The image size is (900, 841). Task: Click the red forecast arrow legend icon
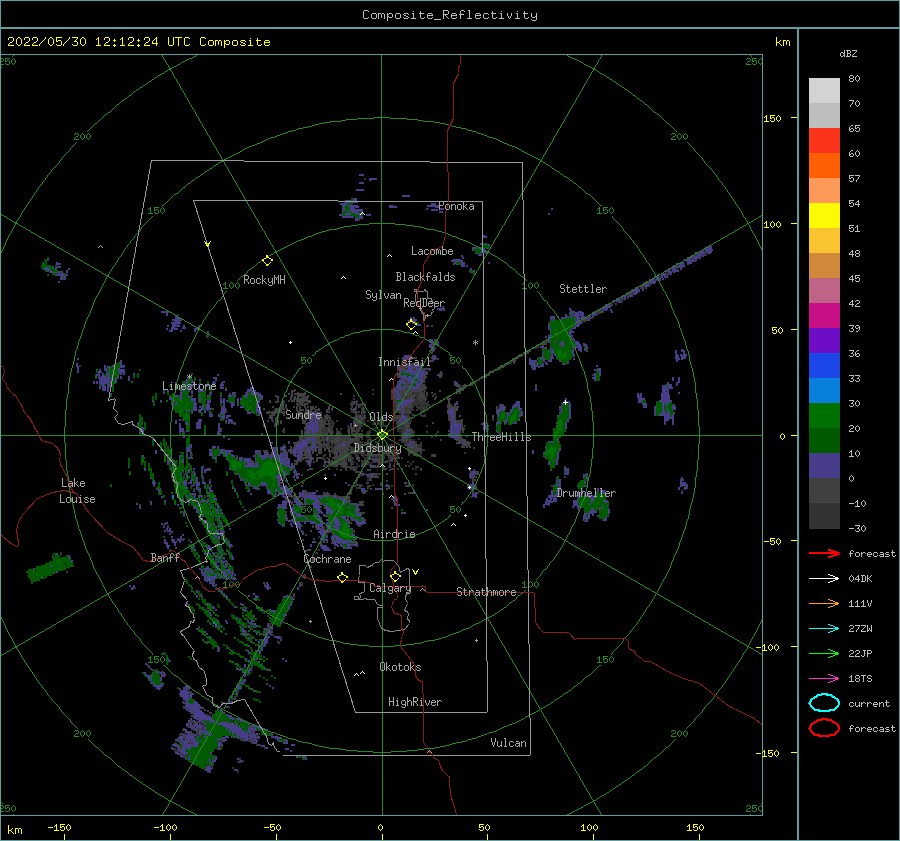point(824,553)
